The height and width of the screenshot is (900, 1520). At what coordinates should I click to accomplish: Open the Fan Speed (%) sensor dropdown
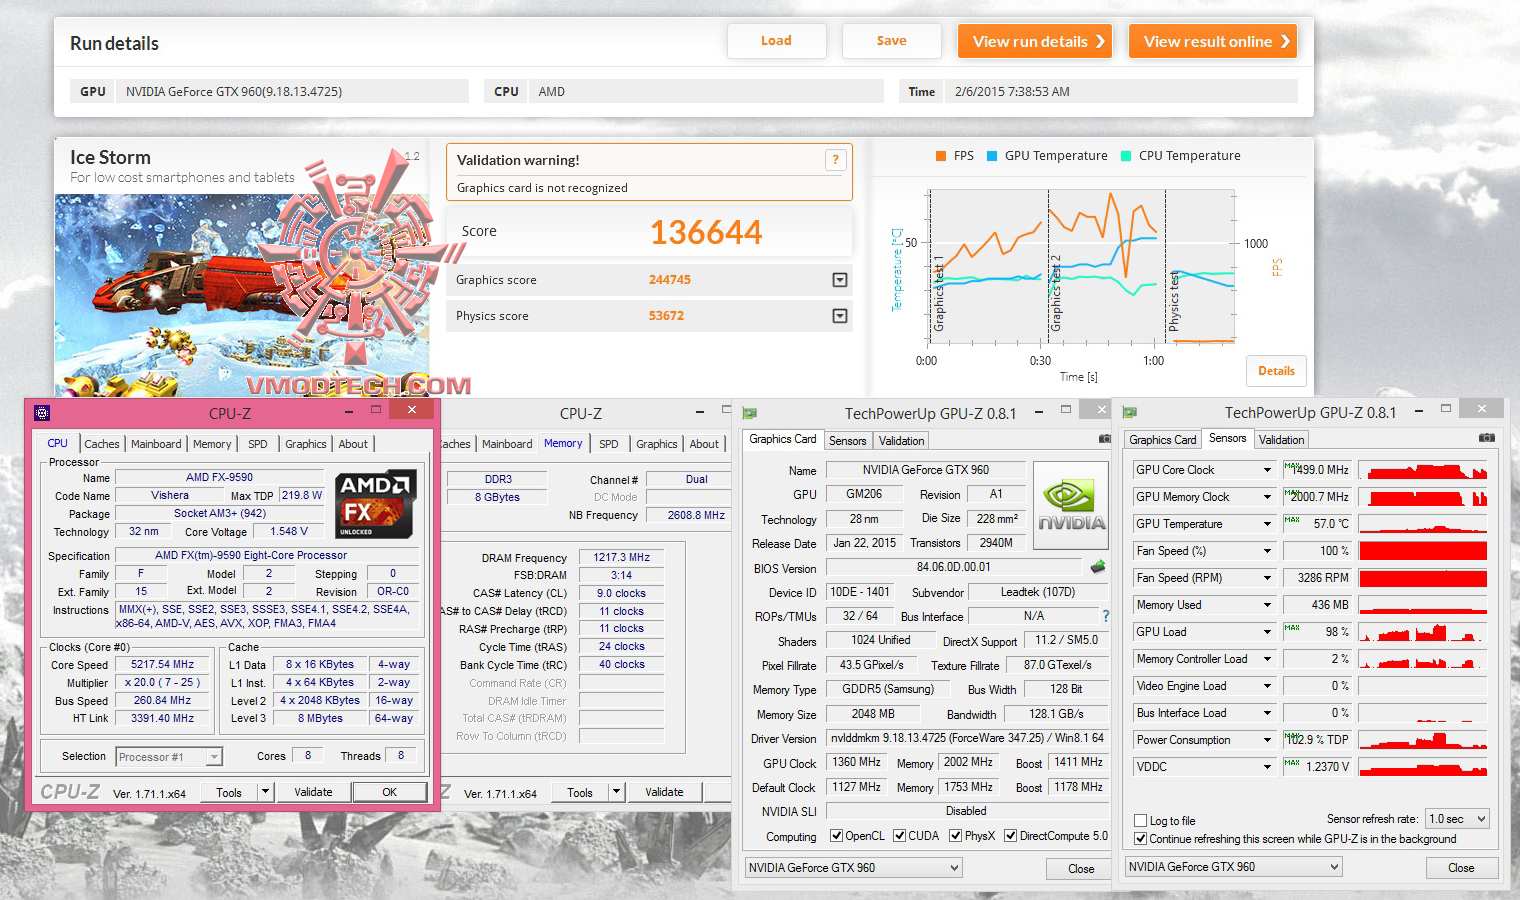point(1267,551)
